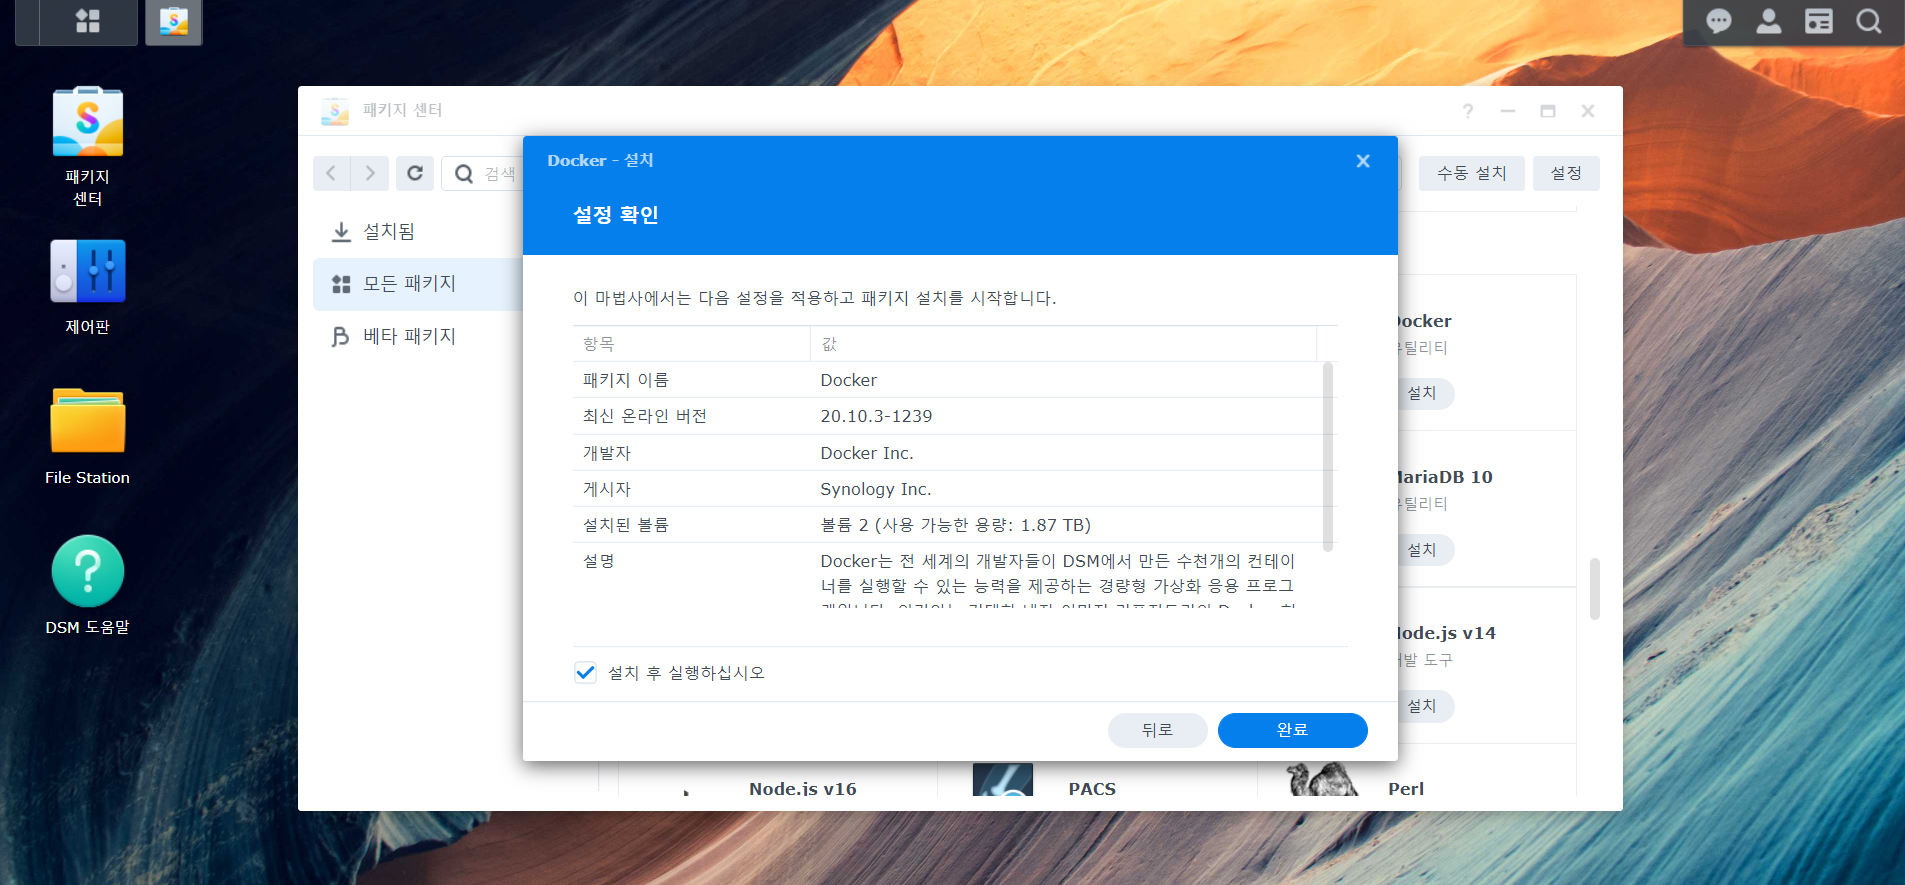
Task: Toggle 설치 후 실행하십시오 checkbox
Action: 586,673
